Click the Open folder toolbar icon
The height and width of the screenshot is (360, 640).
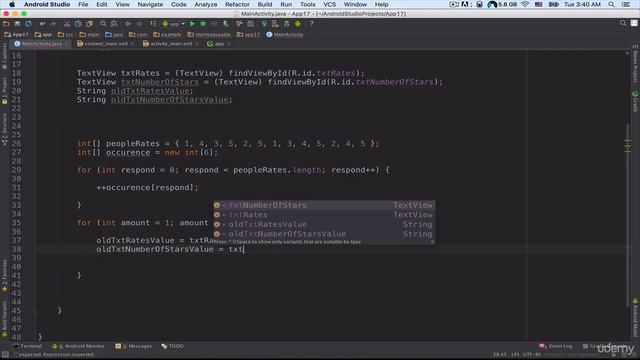pos(6,24)
